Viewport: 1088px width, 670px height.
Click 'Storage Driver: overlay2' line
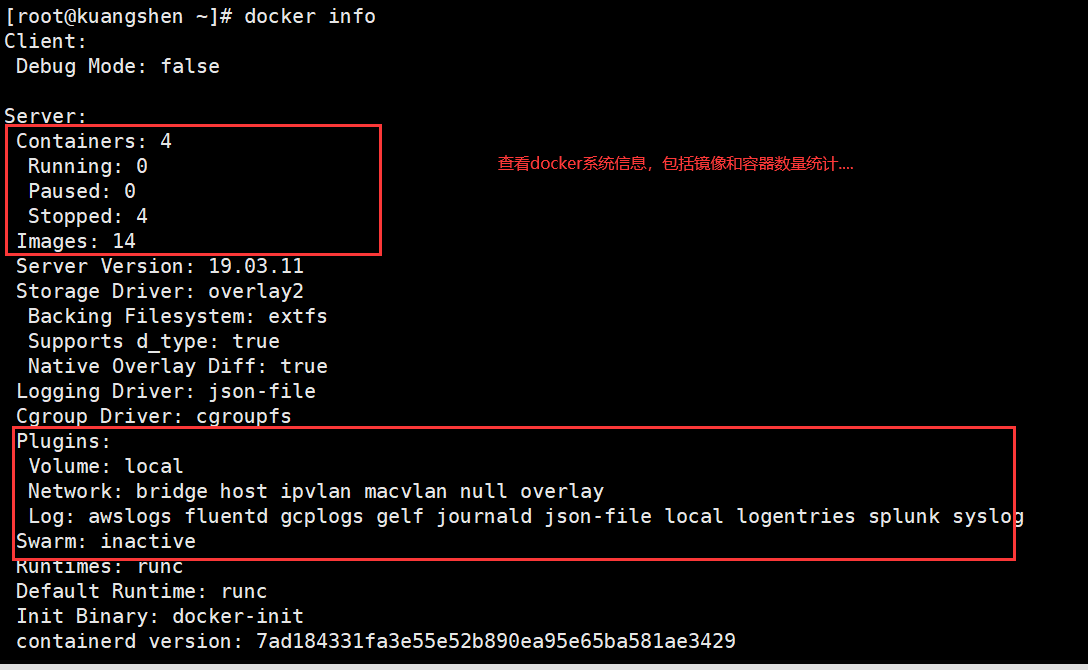[x=160, y=291]
